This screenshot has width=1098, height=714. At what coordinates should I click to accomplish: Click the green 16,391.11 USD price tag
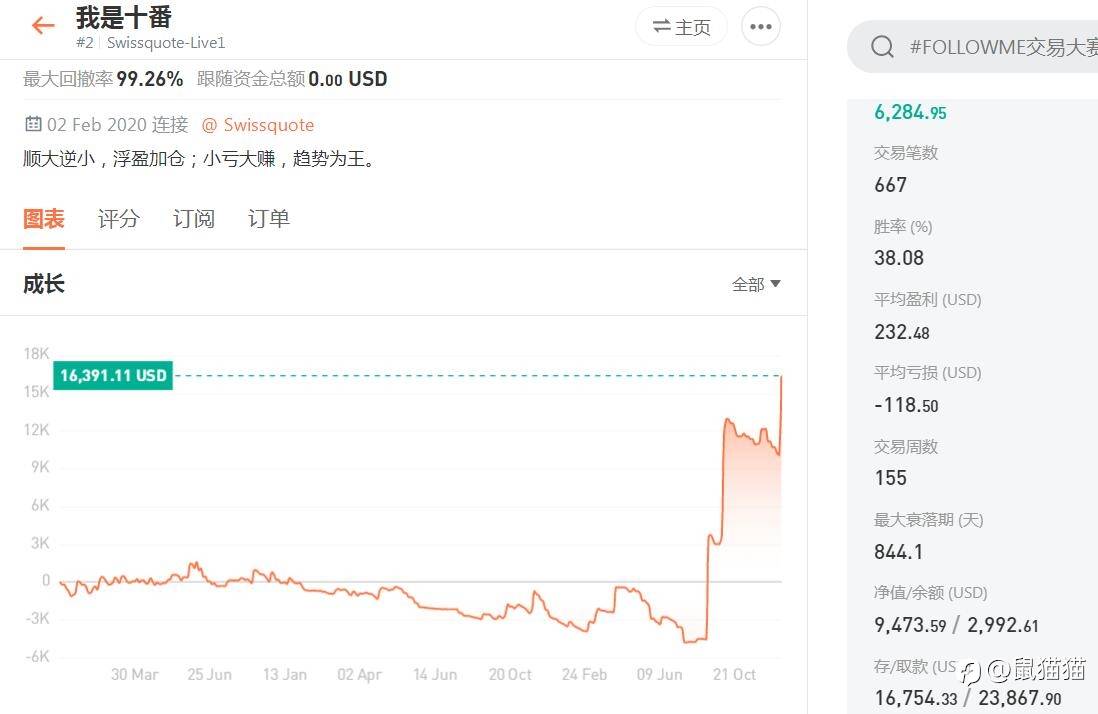click(113, 376)
